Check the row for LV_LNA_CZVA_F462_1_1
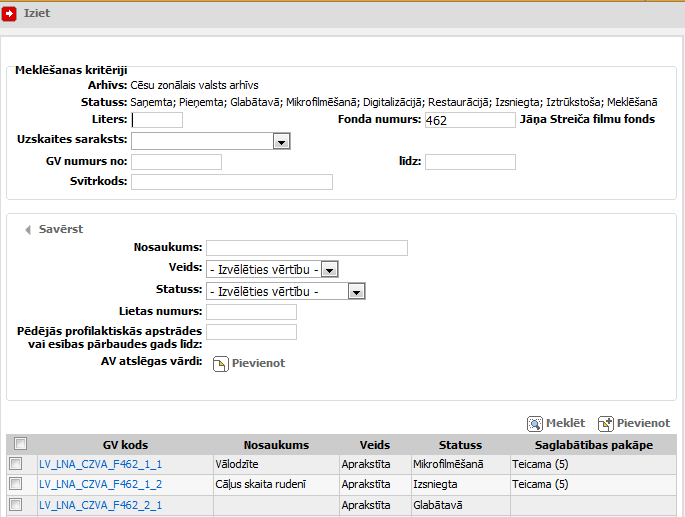 [x=15, y=464]
